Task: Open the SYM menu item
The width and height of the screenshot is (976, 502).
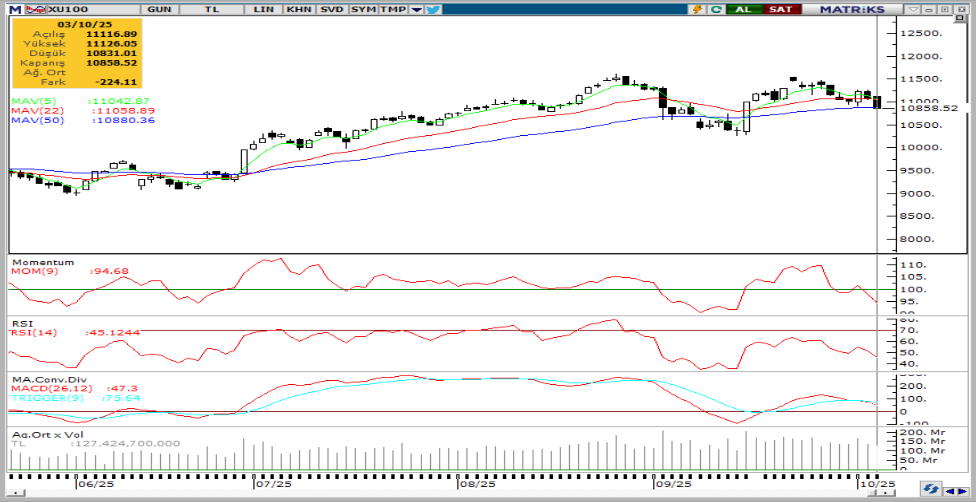Action: pyautogui.click(x=362, y=9)
